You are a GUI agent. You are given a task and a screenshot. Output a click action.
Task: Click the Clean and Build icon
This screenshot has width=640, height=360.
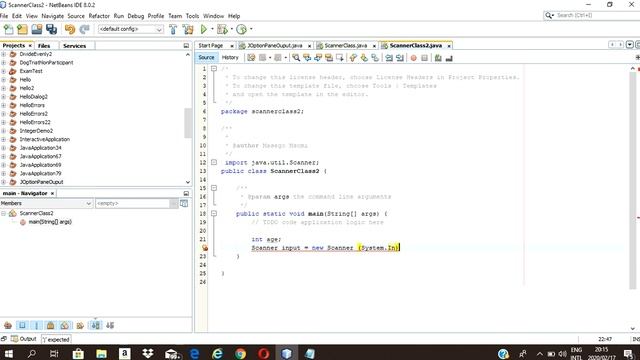[188, 29]
